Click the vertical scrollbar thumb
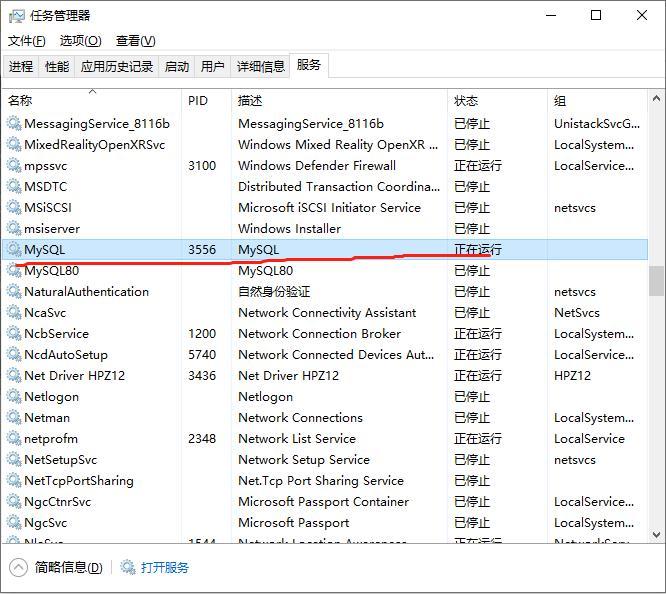The height and width of the screenshot is (594, 666). [656, 281]
